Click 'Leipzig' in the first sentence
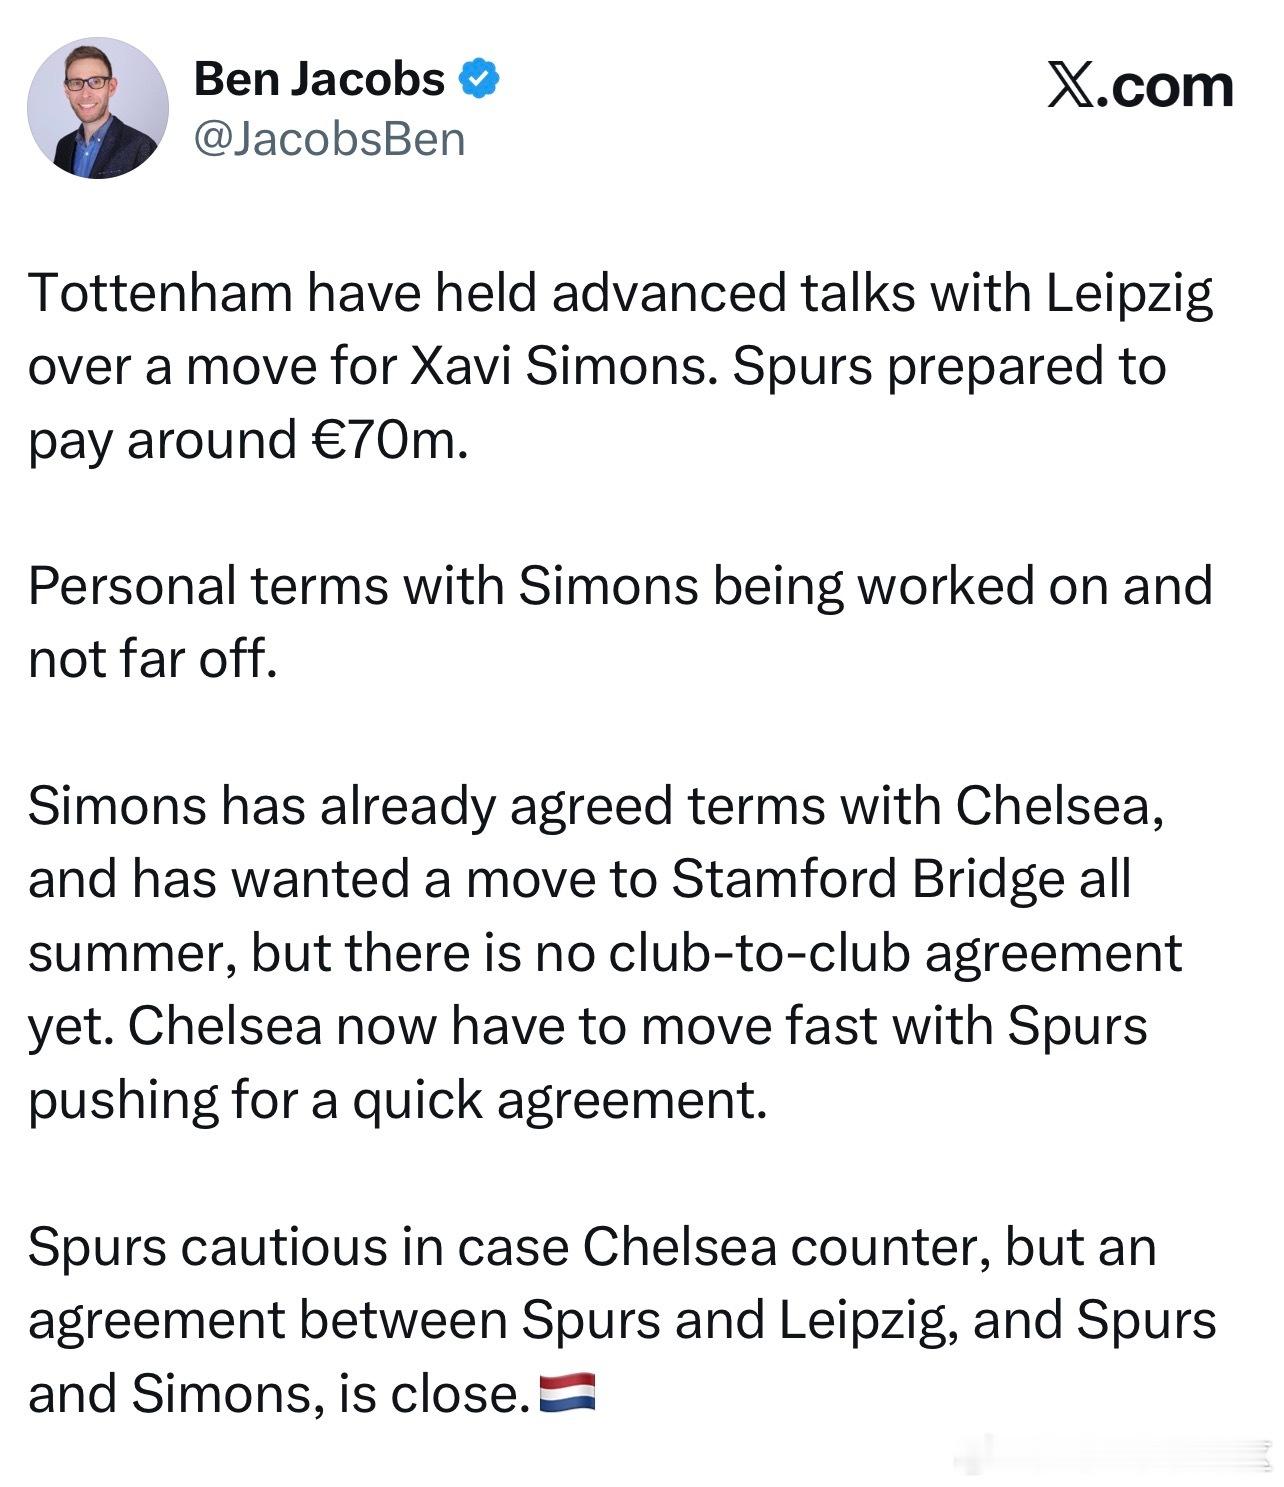This screenshot has height=1487, width=1284. [x=1130, y=295]
